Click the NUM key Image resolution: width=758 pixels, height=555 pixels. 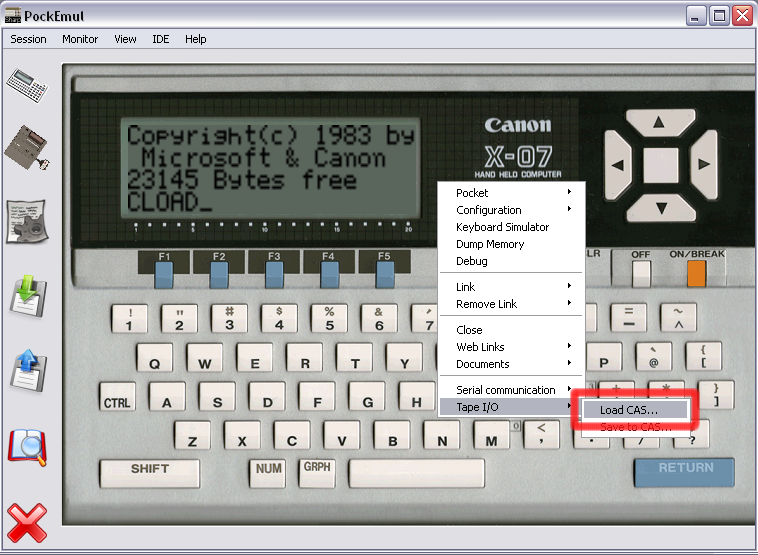coord(267,473)
